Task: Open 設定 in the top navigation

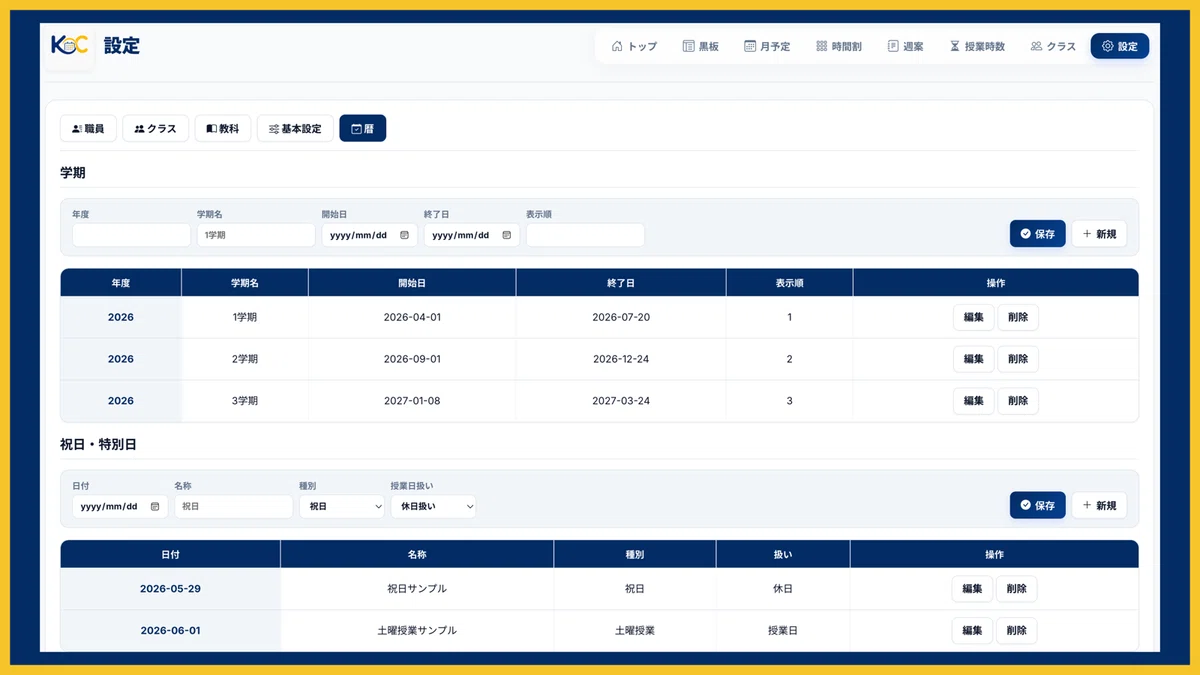Action: [x=1120, y=46]
